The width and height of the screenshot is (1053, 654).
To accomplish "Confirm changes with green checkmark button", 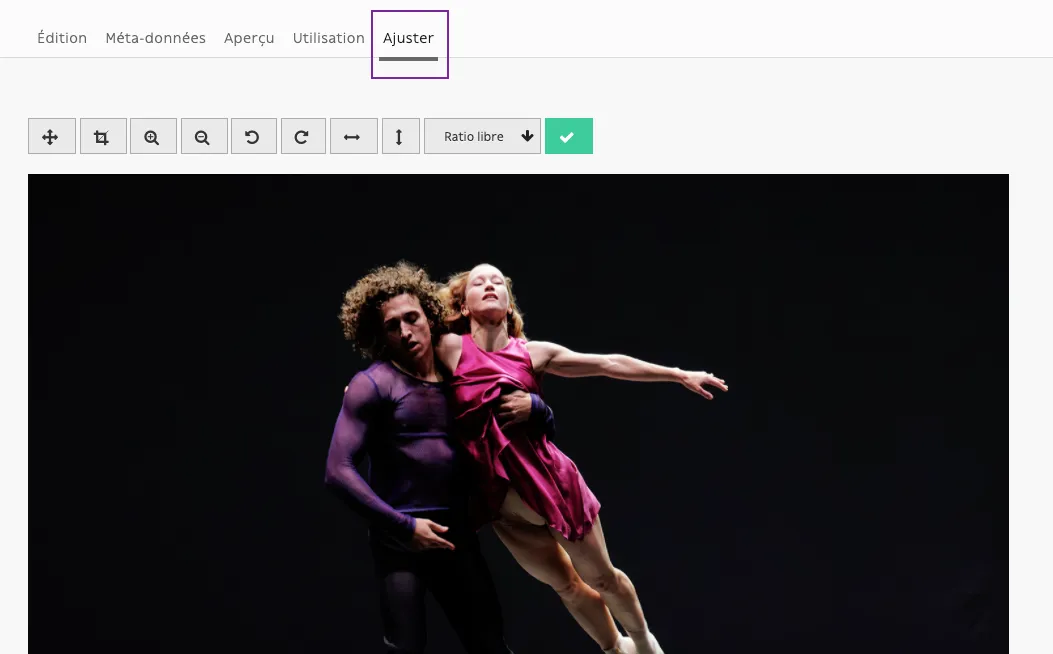I will (569, 136).
